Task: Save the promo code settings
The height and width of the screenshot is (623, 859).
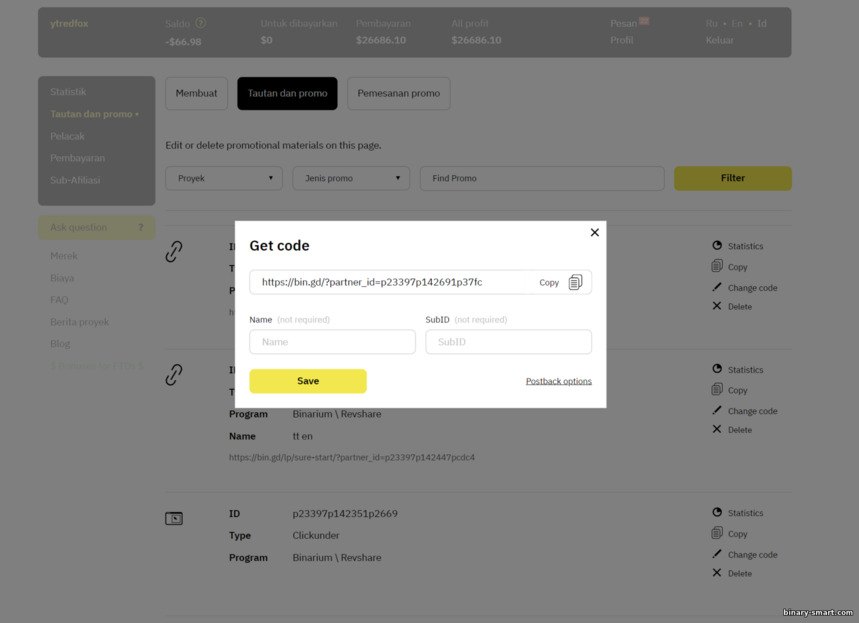Action: point(308,381)
